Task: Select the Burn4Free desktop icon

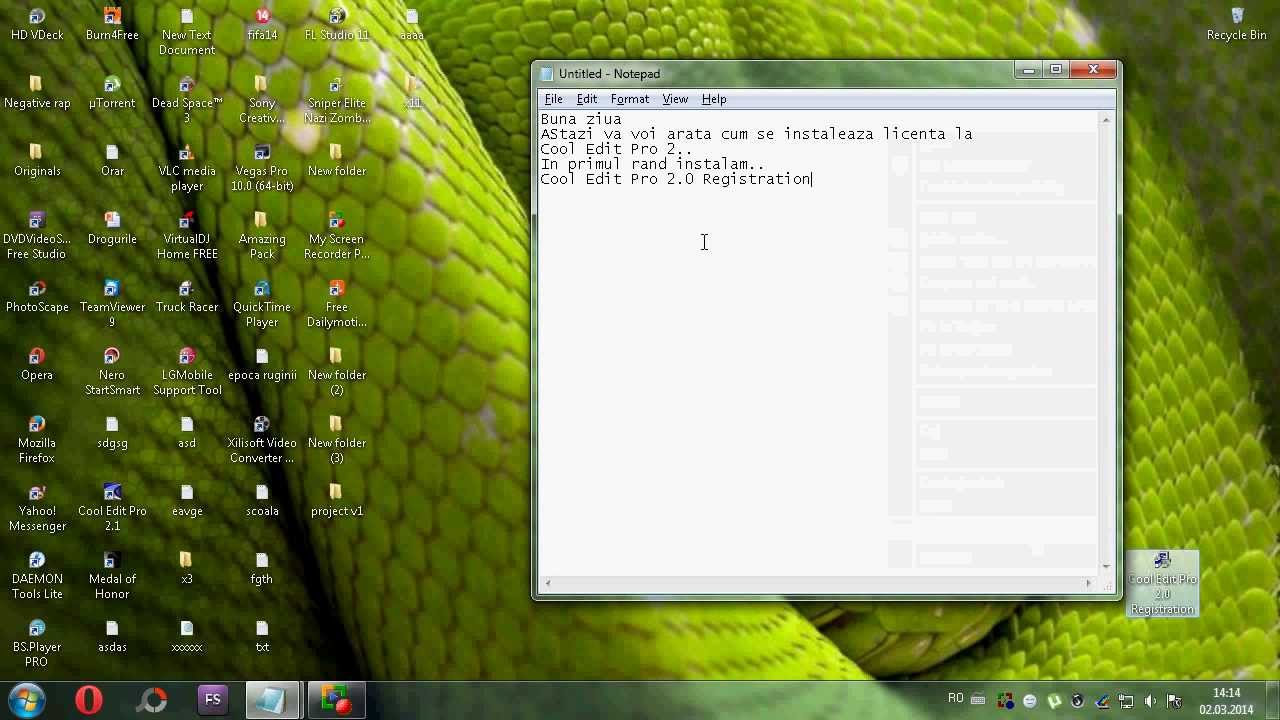Action: pyautogui.click(x=112, y=25)
